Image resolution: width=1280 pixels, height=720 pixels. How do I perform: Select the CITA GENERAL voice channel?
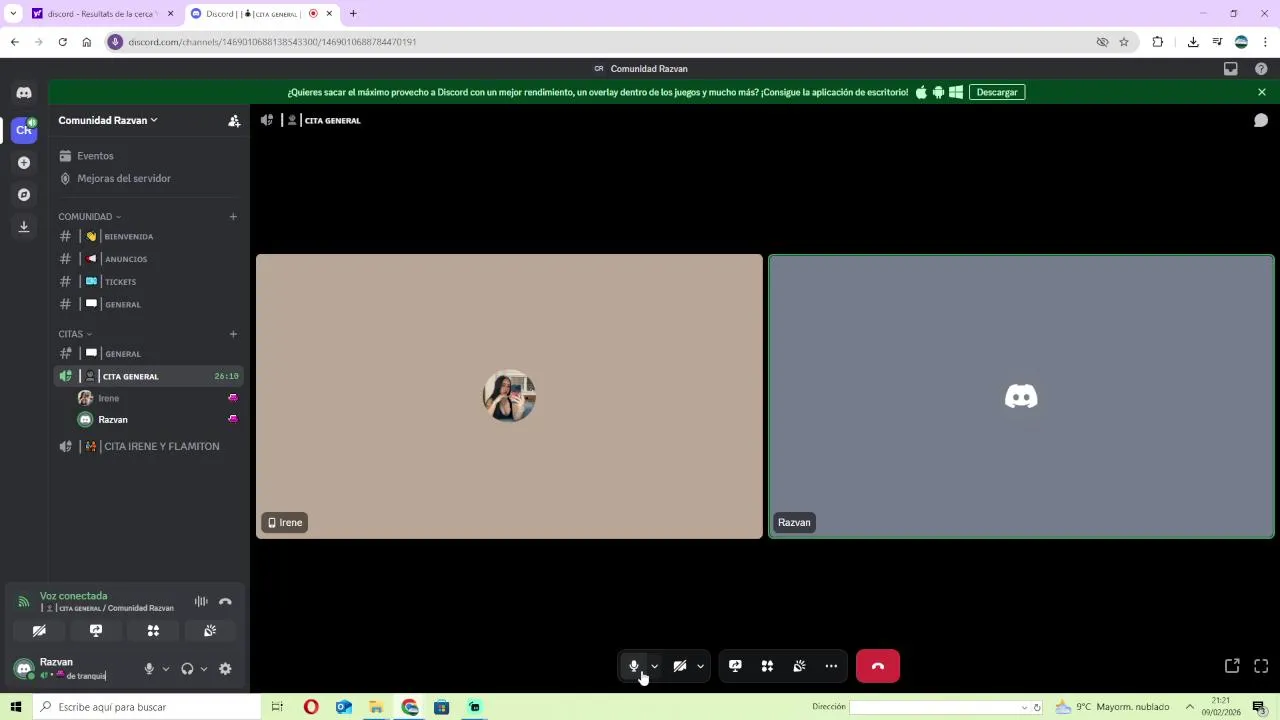[148, 376]
